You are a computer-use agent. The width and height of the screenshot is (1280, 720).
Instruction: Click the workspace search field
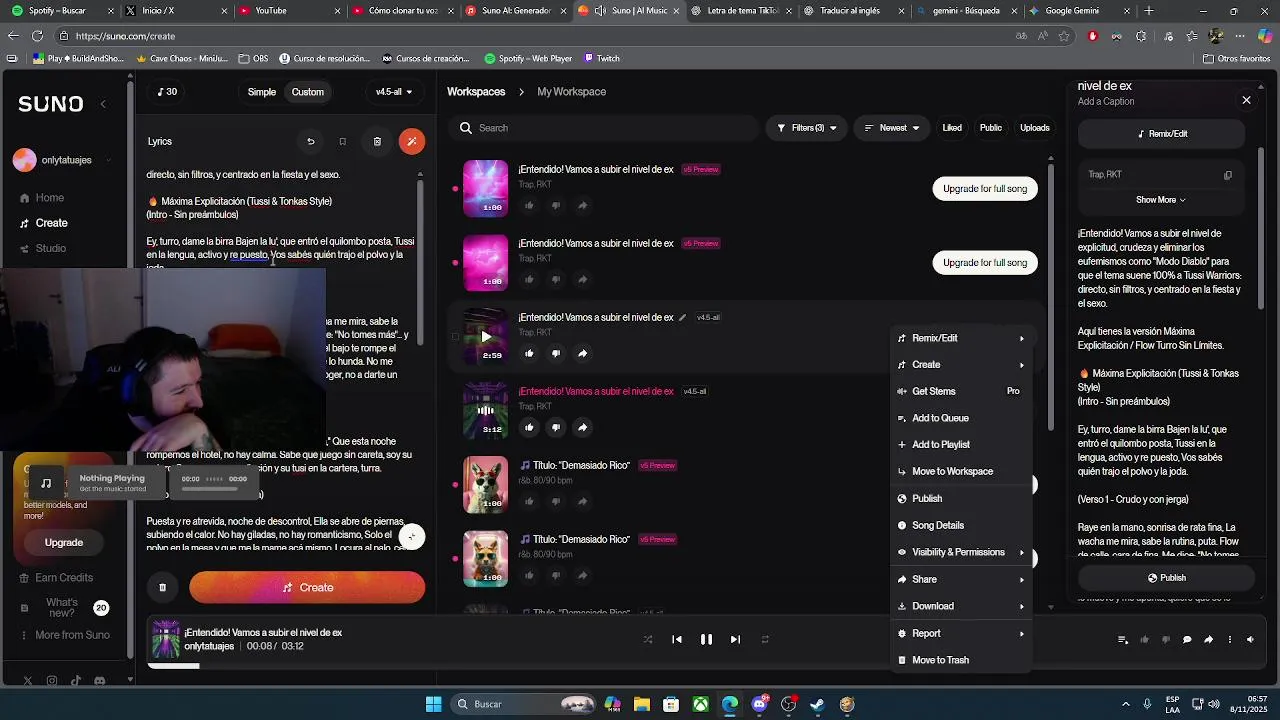[x=603, y=128]
